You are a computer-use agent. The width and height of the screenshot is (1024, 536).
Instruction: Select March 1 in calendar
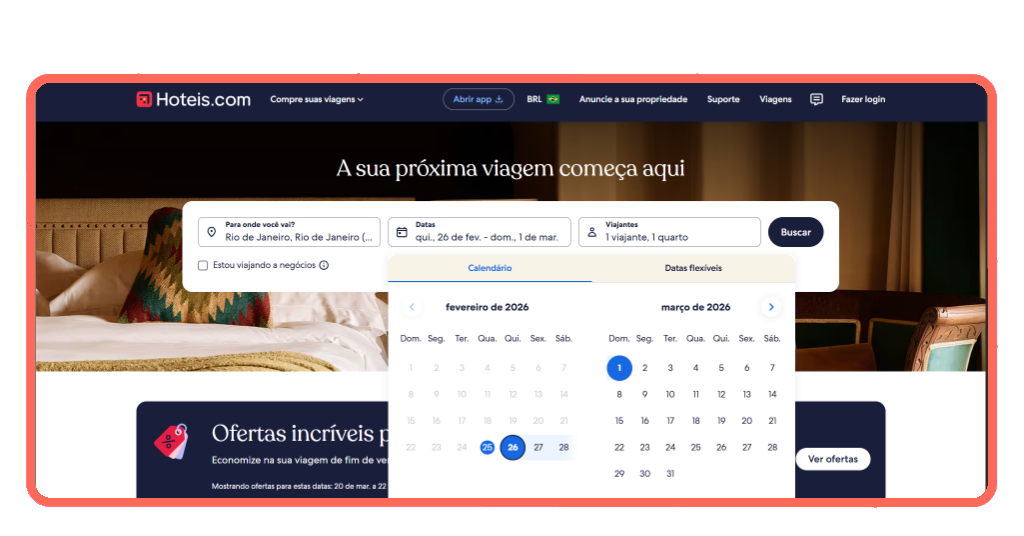tap(619, 368)
